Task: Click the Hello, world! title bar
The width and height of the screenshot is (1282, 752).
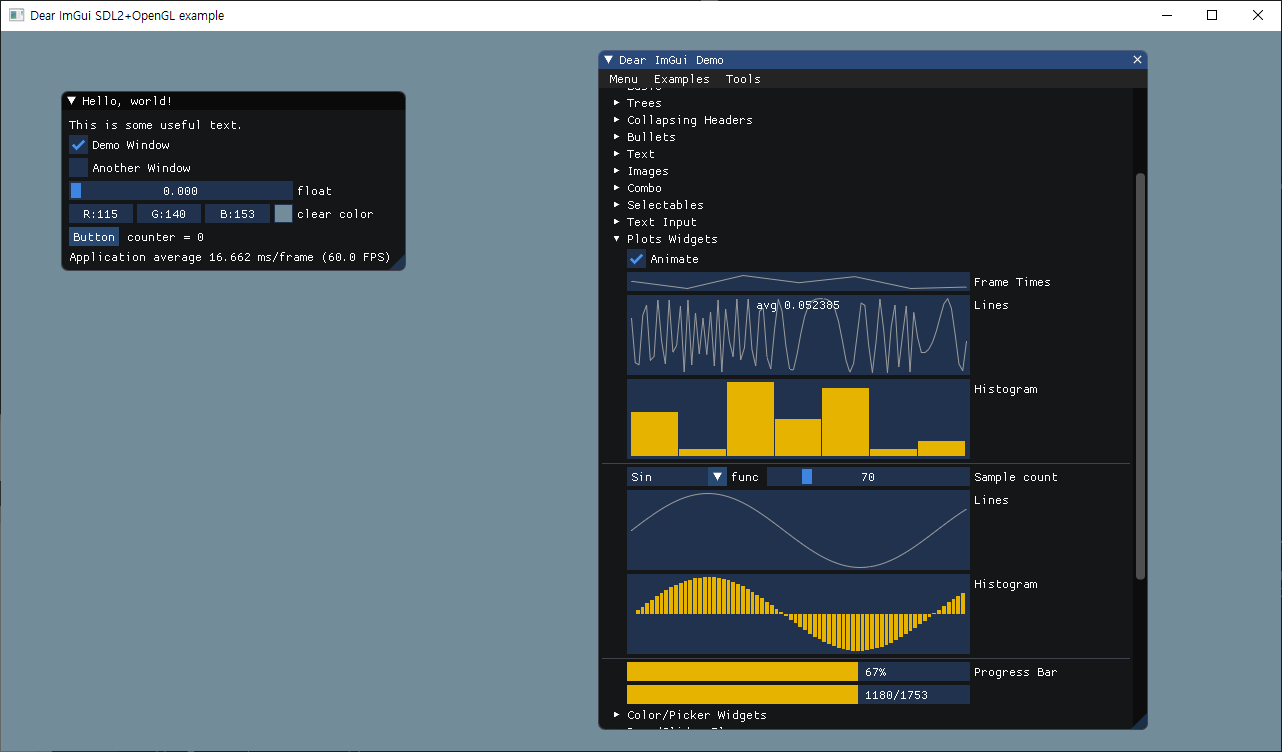Action: click(233, 101)
